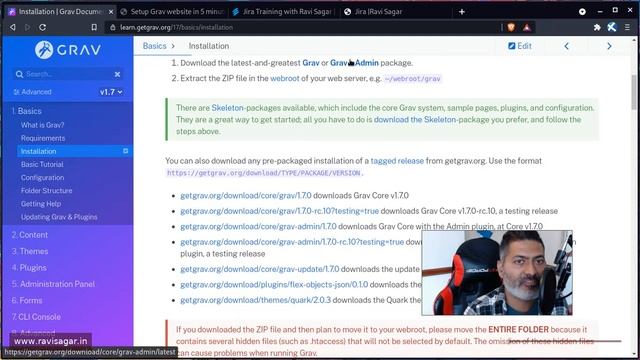Click the bookmark icon in toolbar
This screenshot has height=360, width=640.
[x=94, y=27]
